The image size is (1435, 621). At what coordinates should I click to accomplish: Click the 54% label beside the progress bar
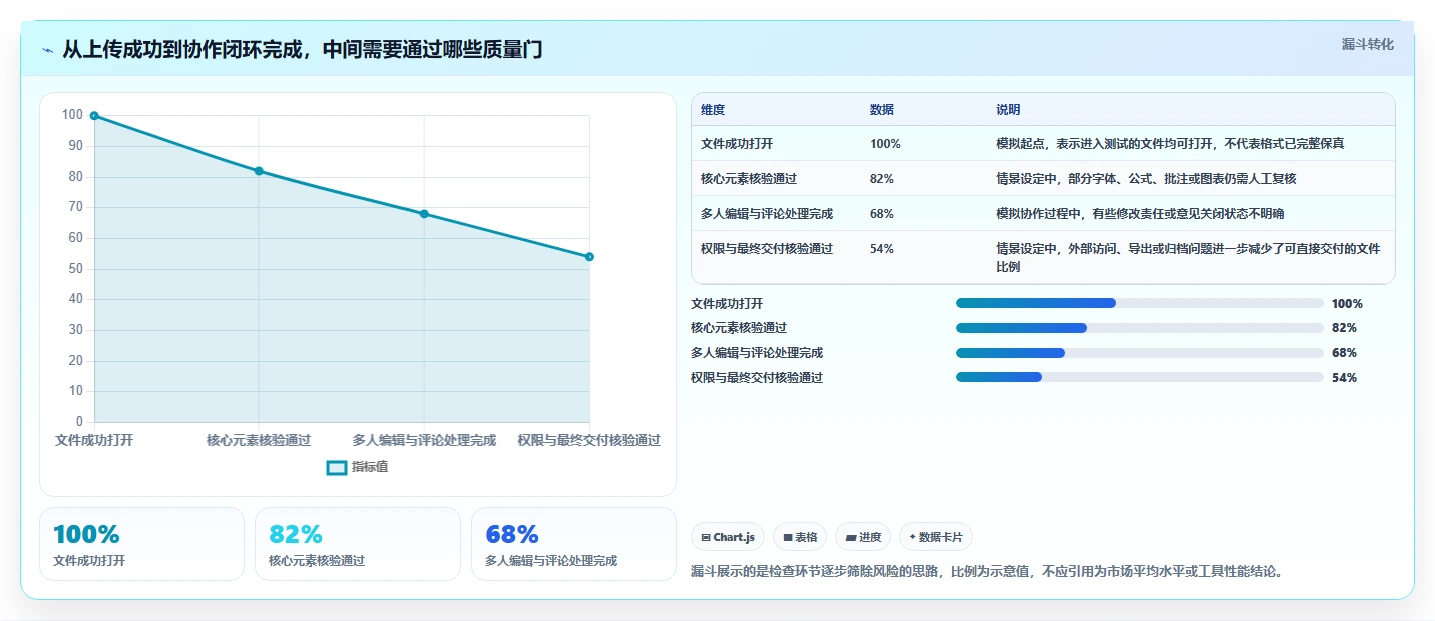(x=1344, y=378)
